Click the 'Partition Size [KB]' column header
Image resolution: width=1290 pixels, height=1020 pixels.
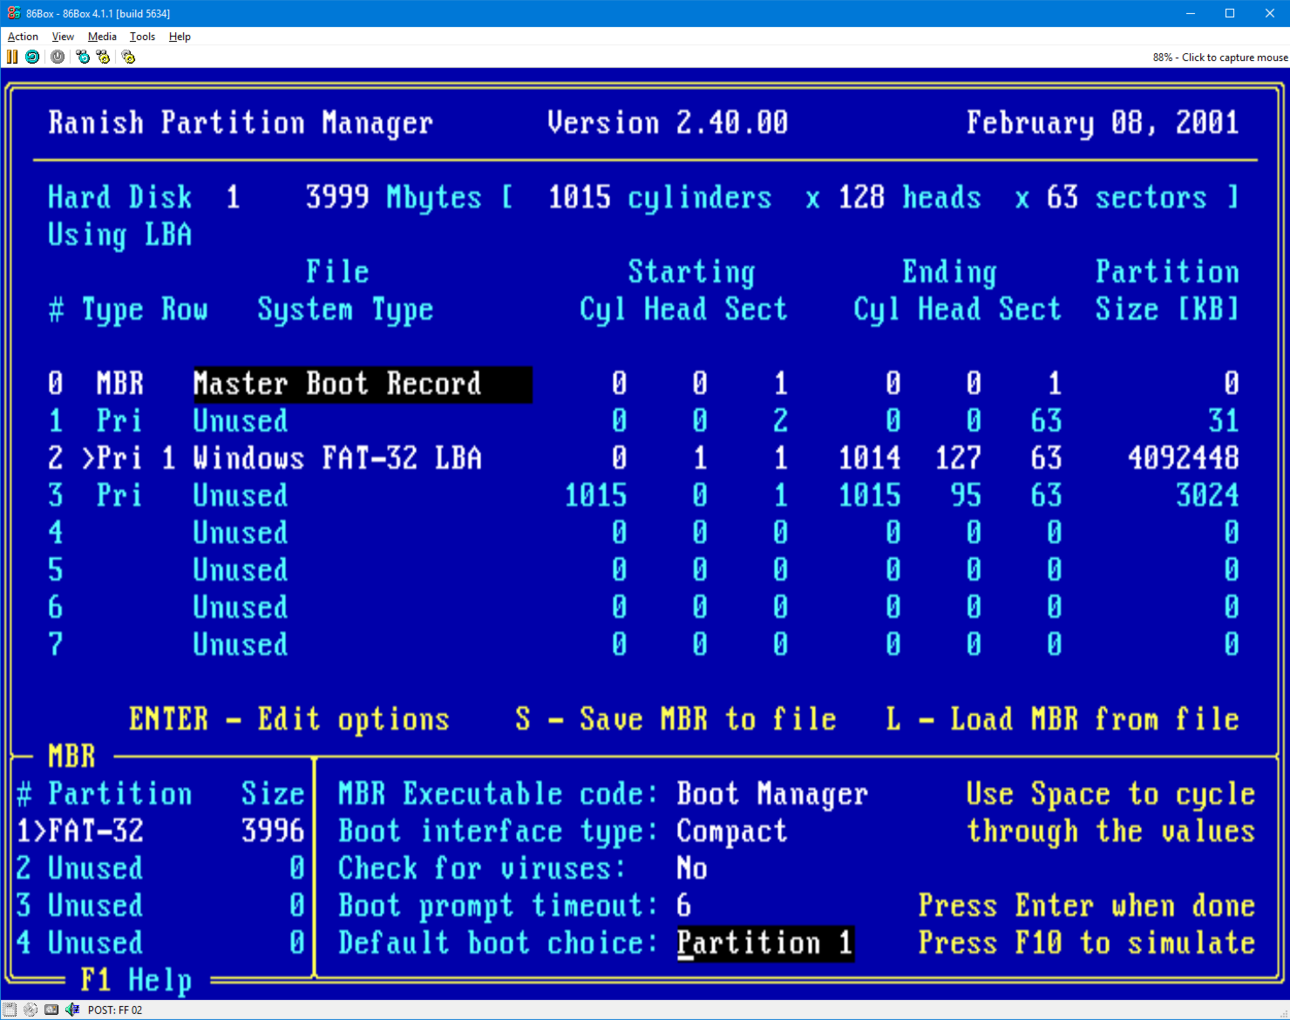[x=1167, y=291]
